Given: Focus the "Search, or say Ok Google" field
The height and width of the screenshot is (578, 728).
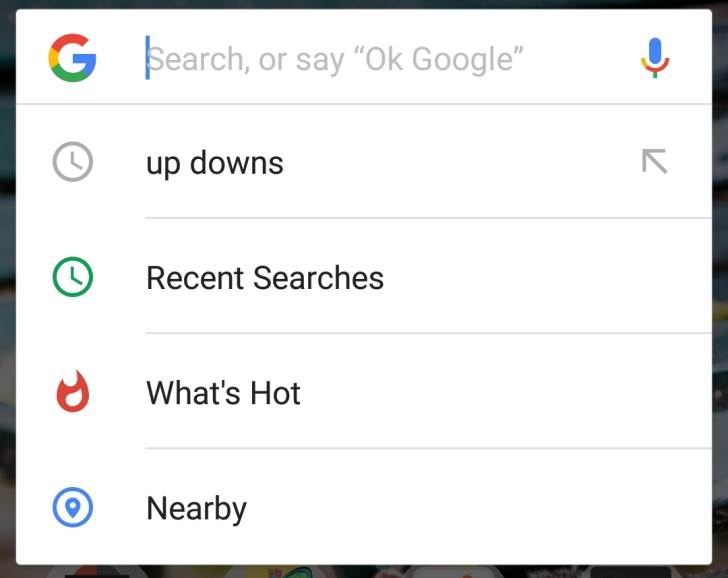Looking at the screenshot, I should [x=380, y=58].
